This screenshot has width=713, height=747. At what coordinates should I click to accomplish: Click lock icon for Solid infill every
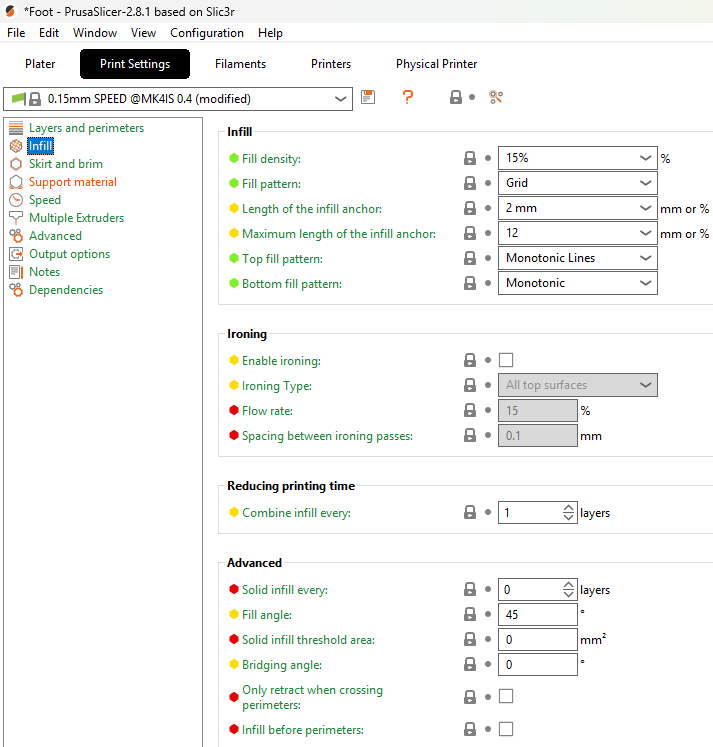click(x=470, y=589)
